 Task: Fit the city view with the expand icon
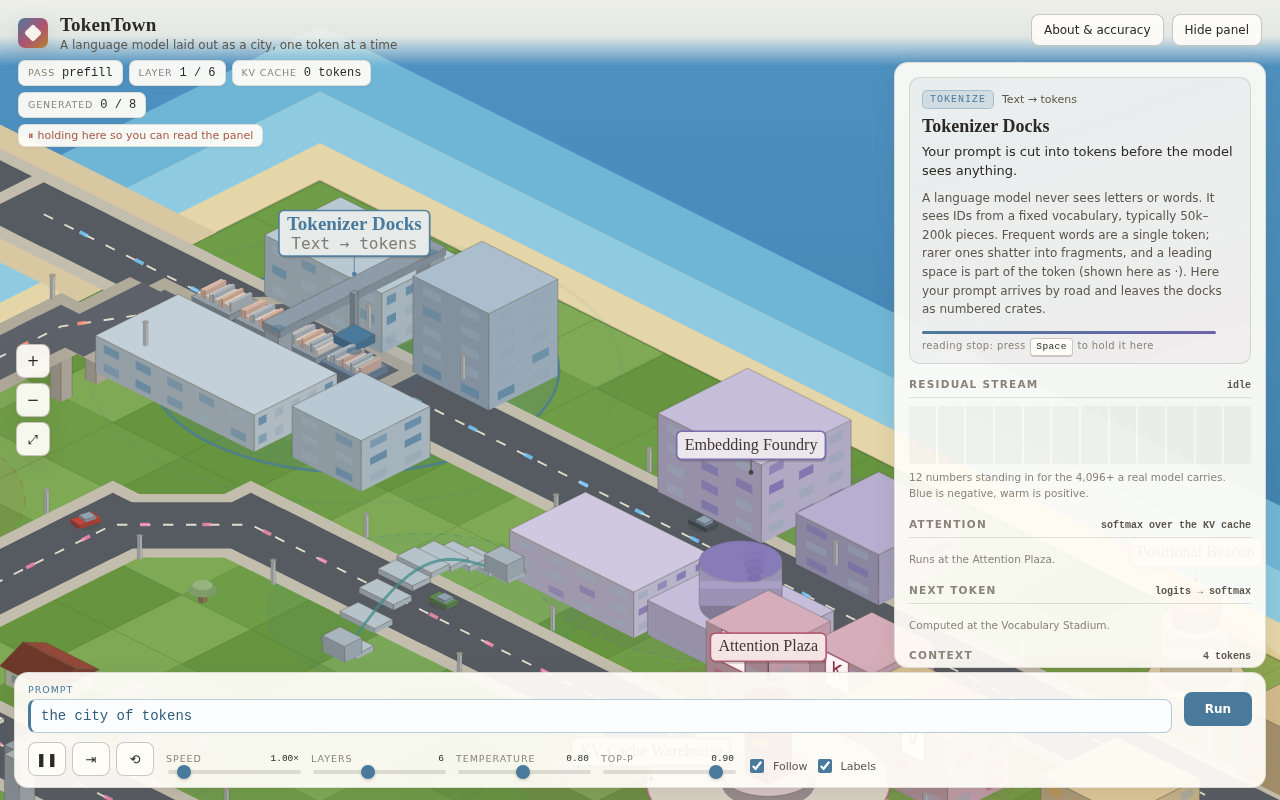coord(33,439)
